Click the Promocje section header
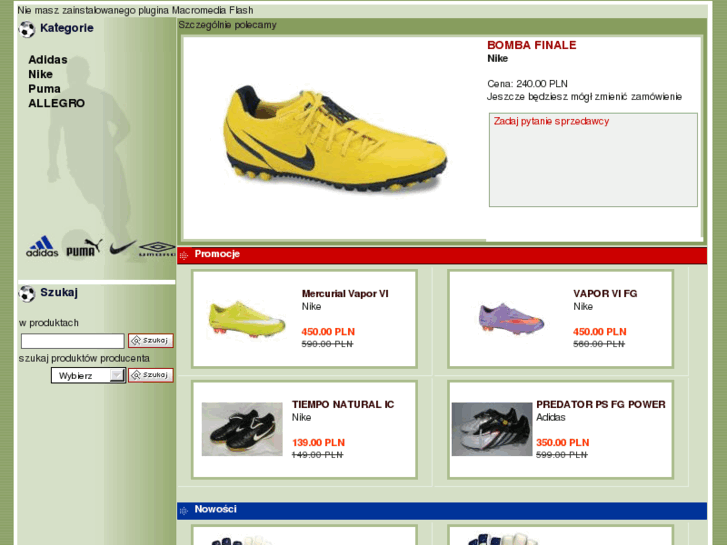 (x=442, y=255)
